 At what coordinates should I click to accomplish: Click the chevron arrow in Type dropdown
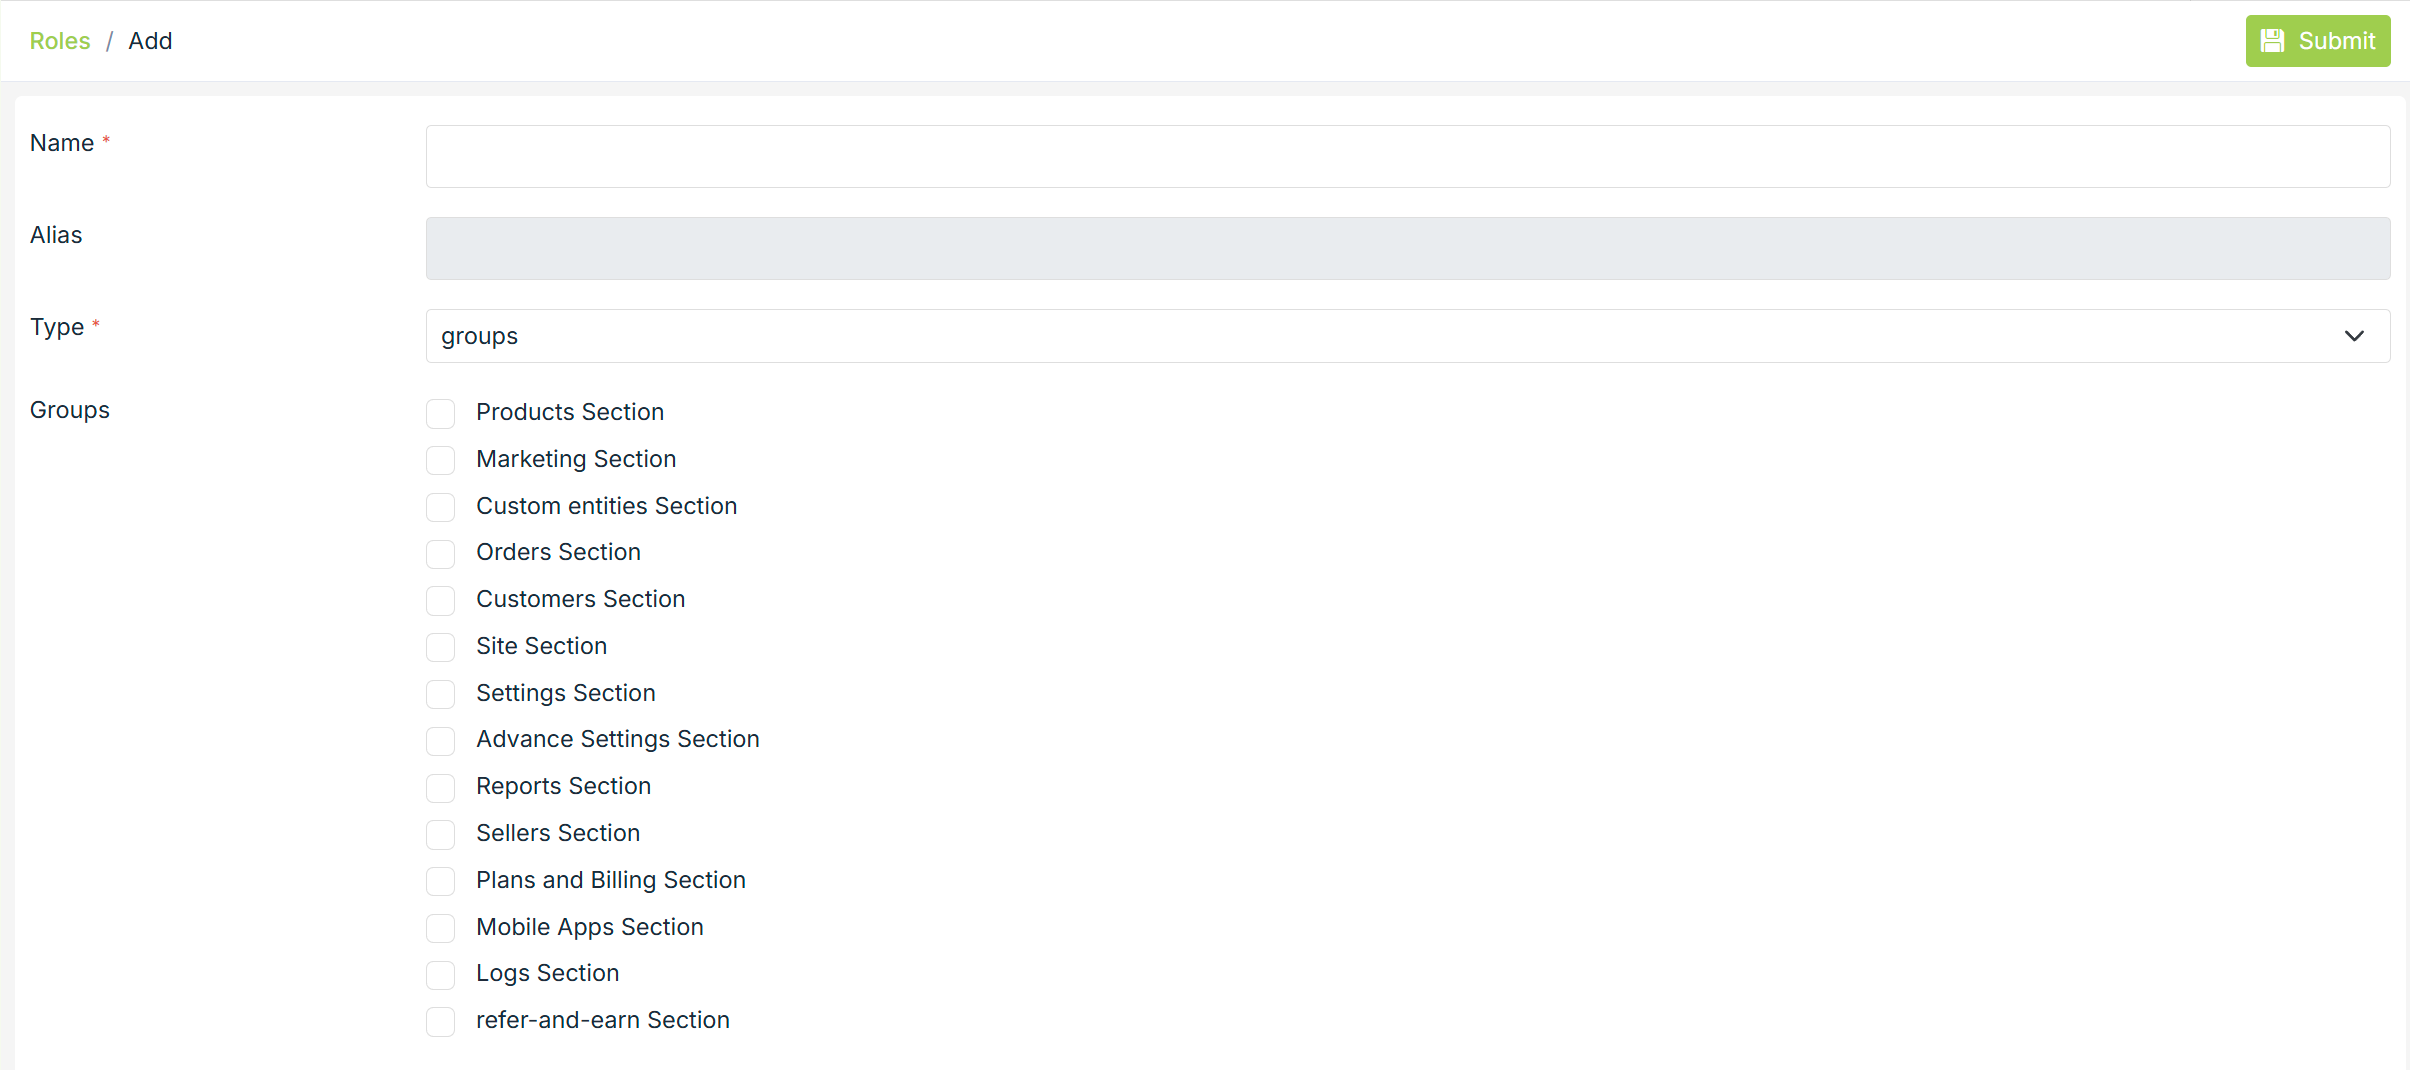tap(2354, 336)
